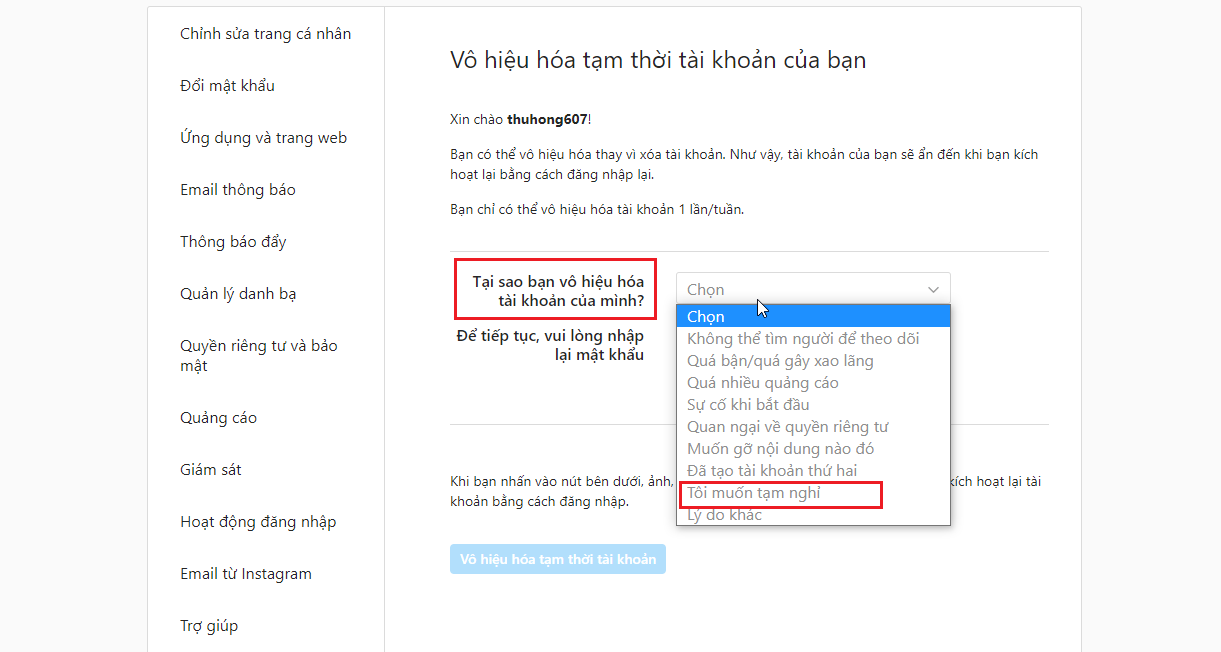Open Ứng dụng và trang web section
1221x652 pixels.
(x=263, y=138)
